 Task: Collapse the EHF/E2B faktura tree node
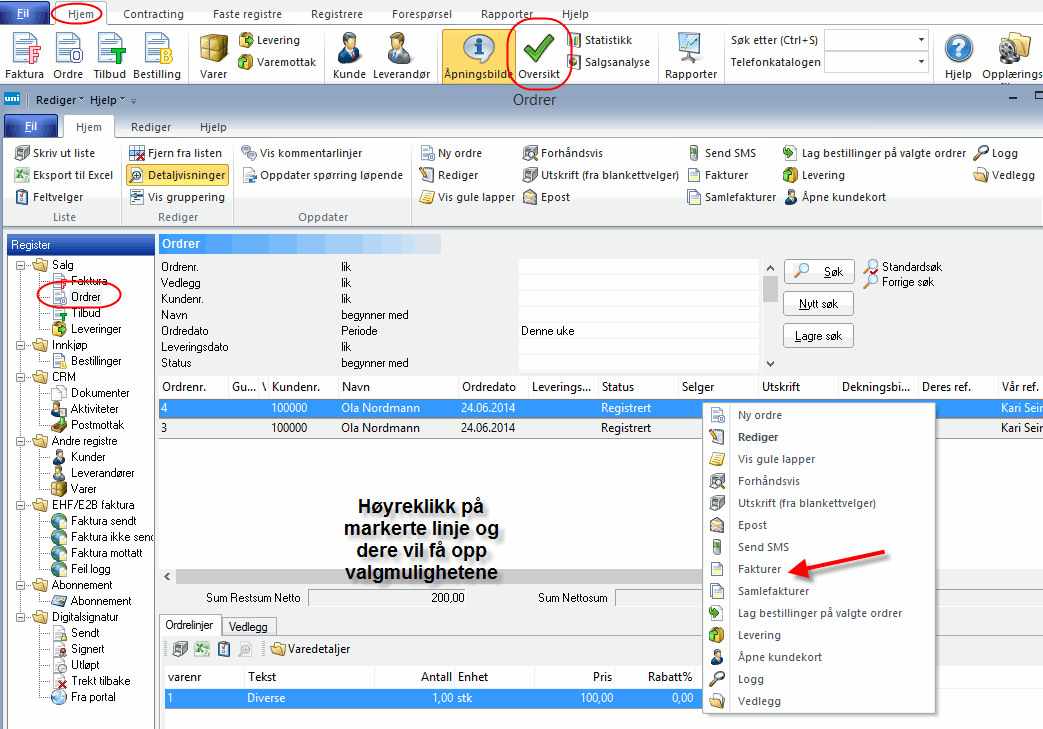(22, 505)
